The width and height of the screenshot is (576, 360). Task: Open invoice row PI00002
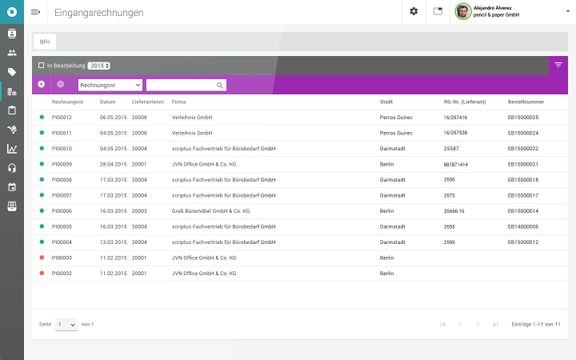tap(300, 273)
